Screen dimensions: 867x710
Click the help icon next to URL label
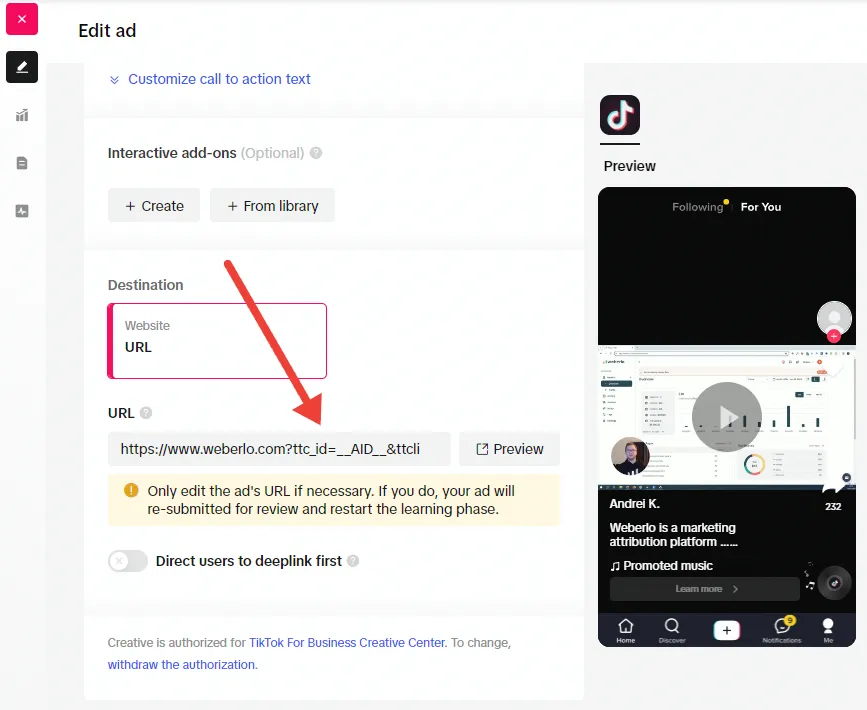click(x=146, y=413)
